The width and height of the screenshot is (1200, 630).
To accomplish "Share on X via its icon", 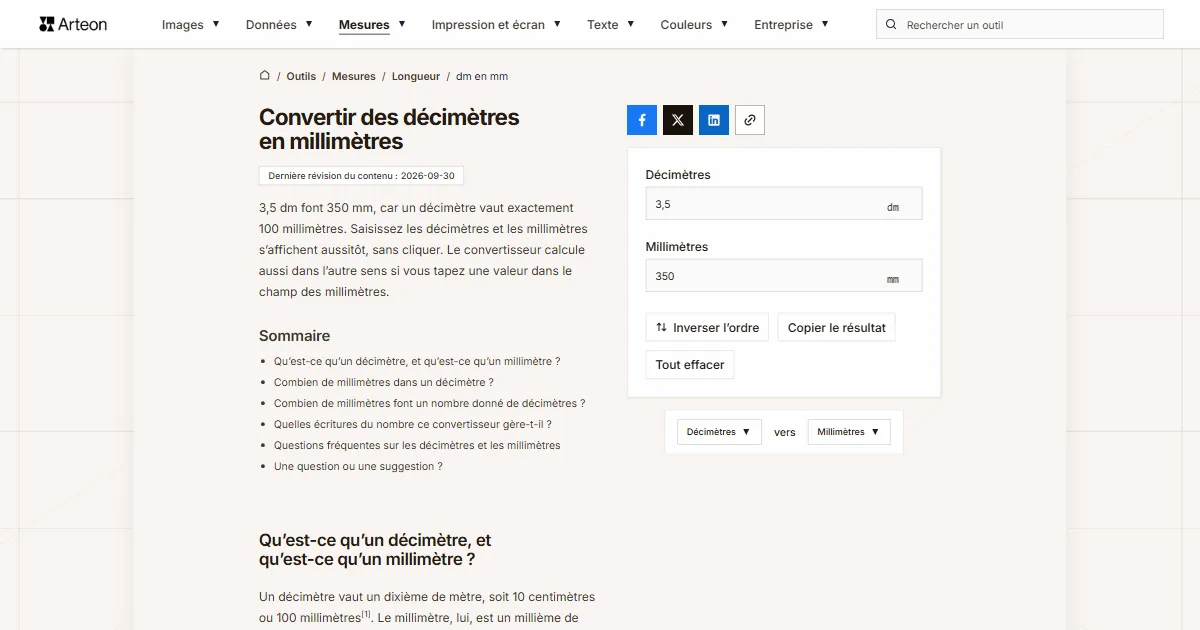I will point(678,120).
